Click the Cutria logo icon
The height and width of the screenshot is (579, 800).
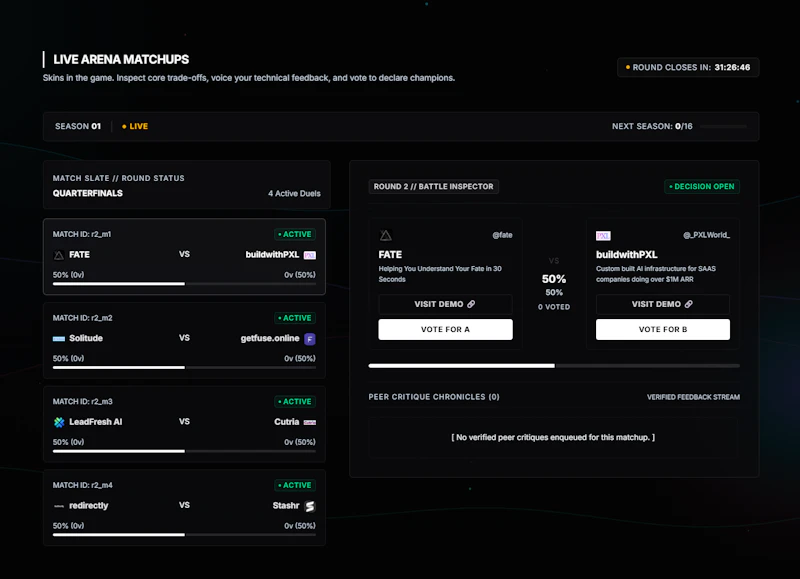point(310,422)
